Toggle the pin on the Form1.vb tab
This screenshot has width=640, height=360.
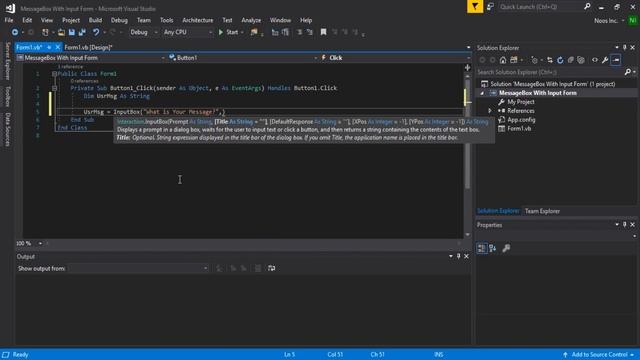[x=49, y=47]
